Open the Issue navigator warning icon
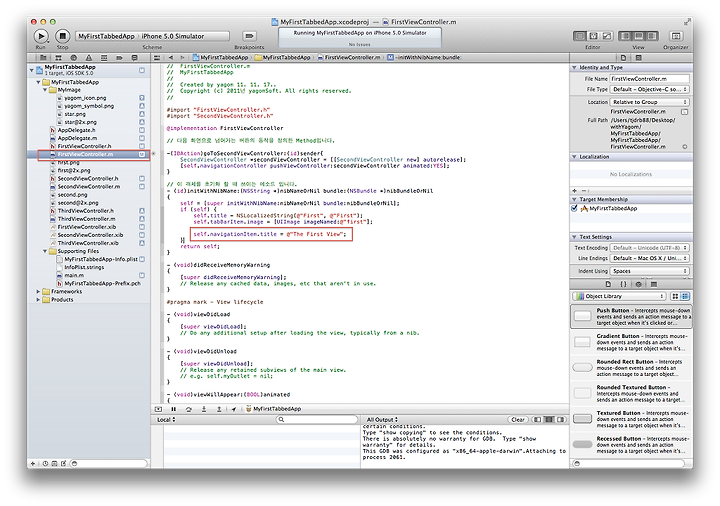Viewport: 720px width, 506px height. pos(89,58)
